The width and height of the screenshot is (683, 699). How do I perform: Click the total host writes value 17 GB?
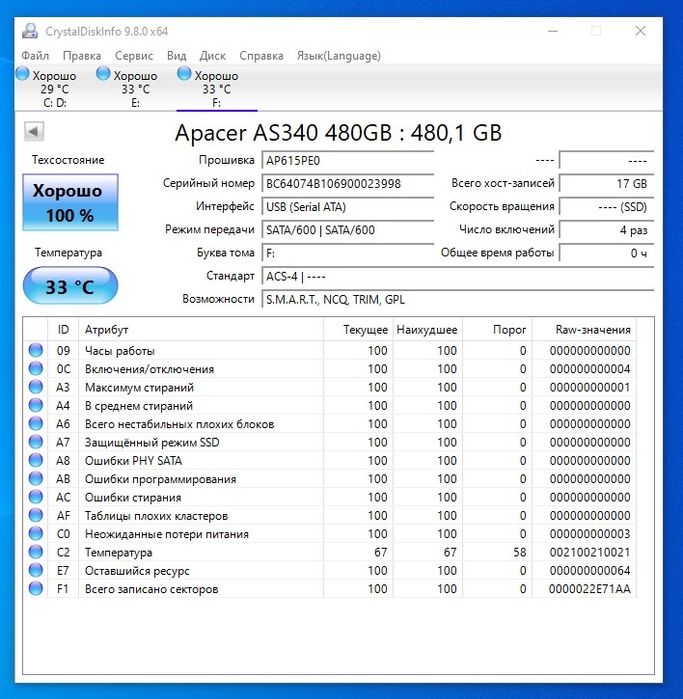point(607,184)
